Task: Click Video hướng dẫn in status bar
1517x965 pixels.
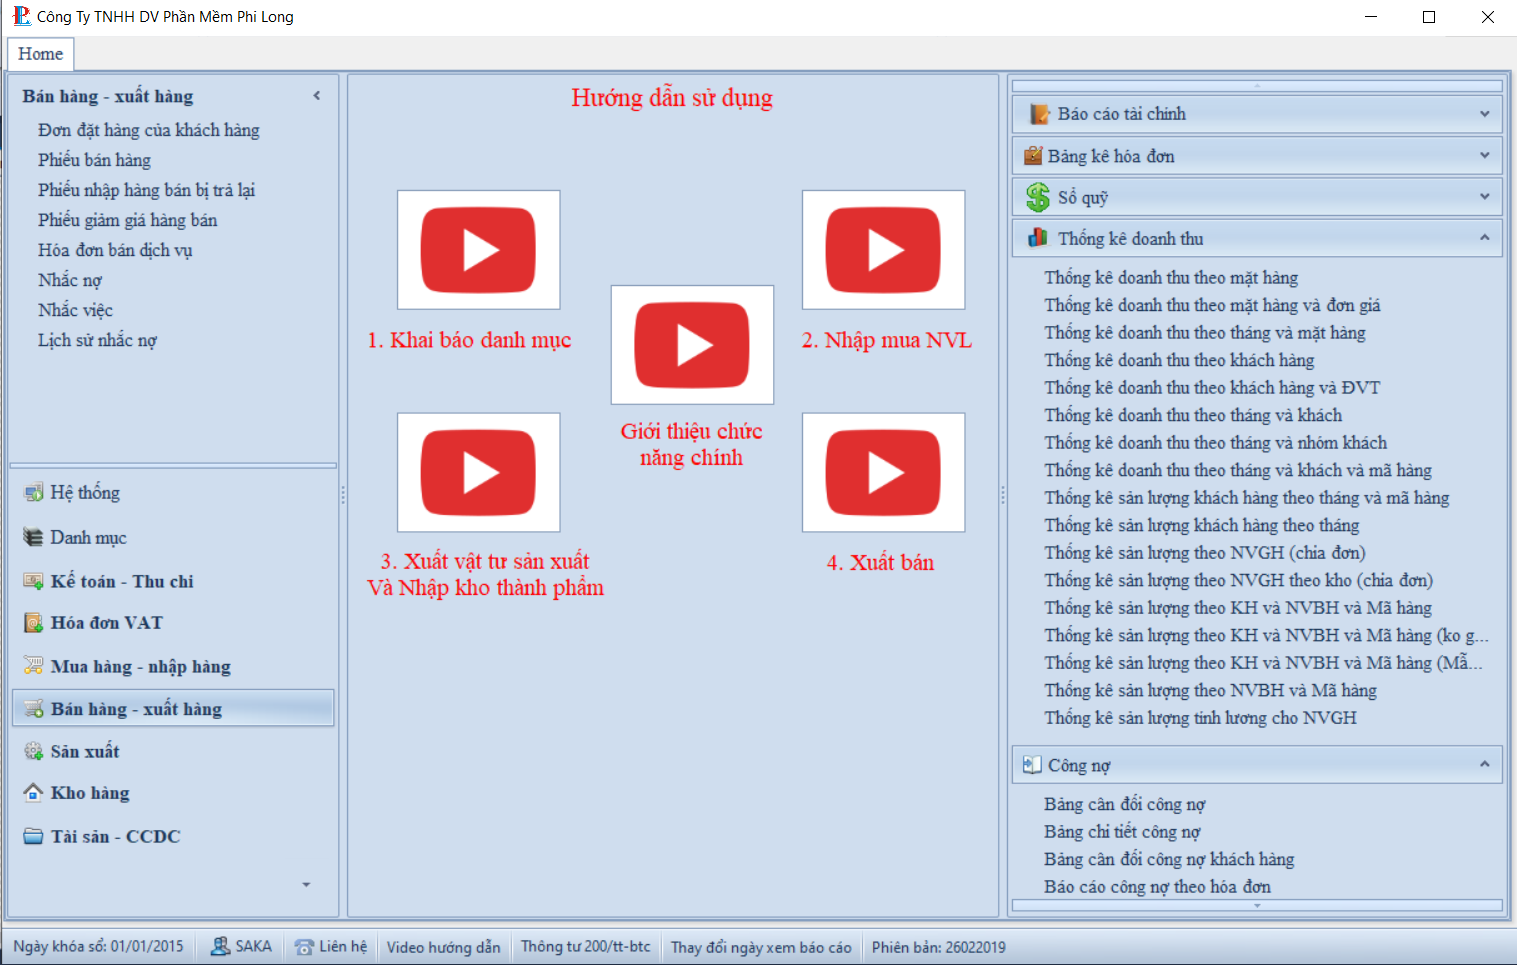Action: click(443, 947)
